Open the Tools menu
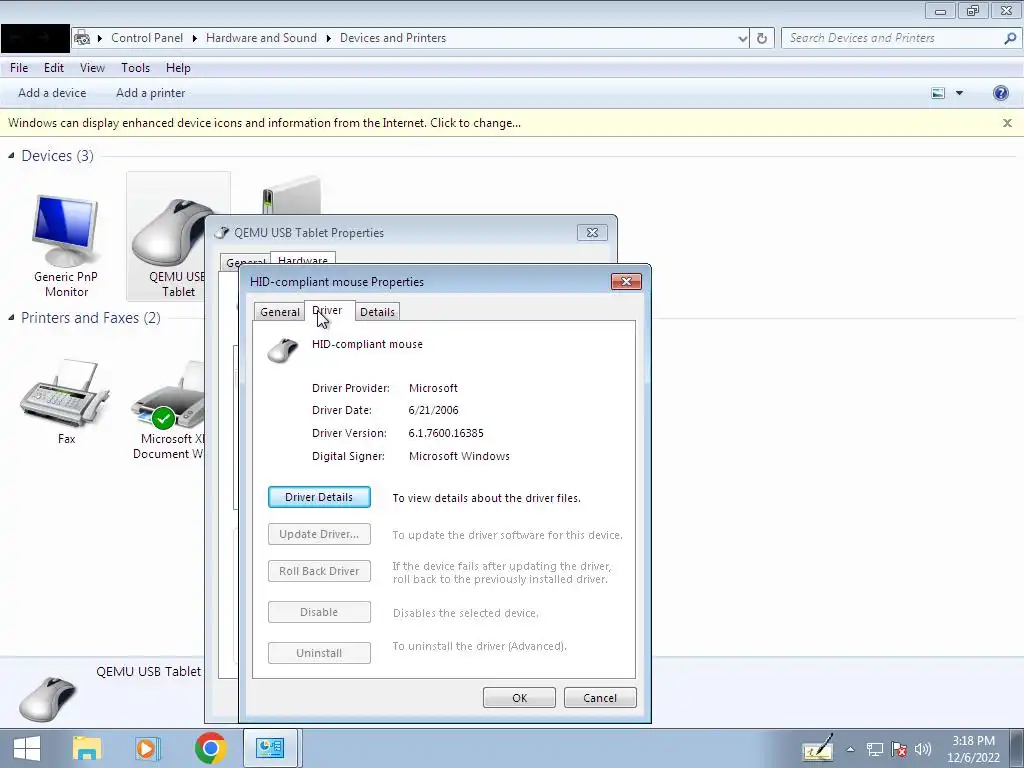The height and width of the screenshot is (768, 1024). 135,68
